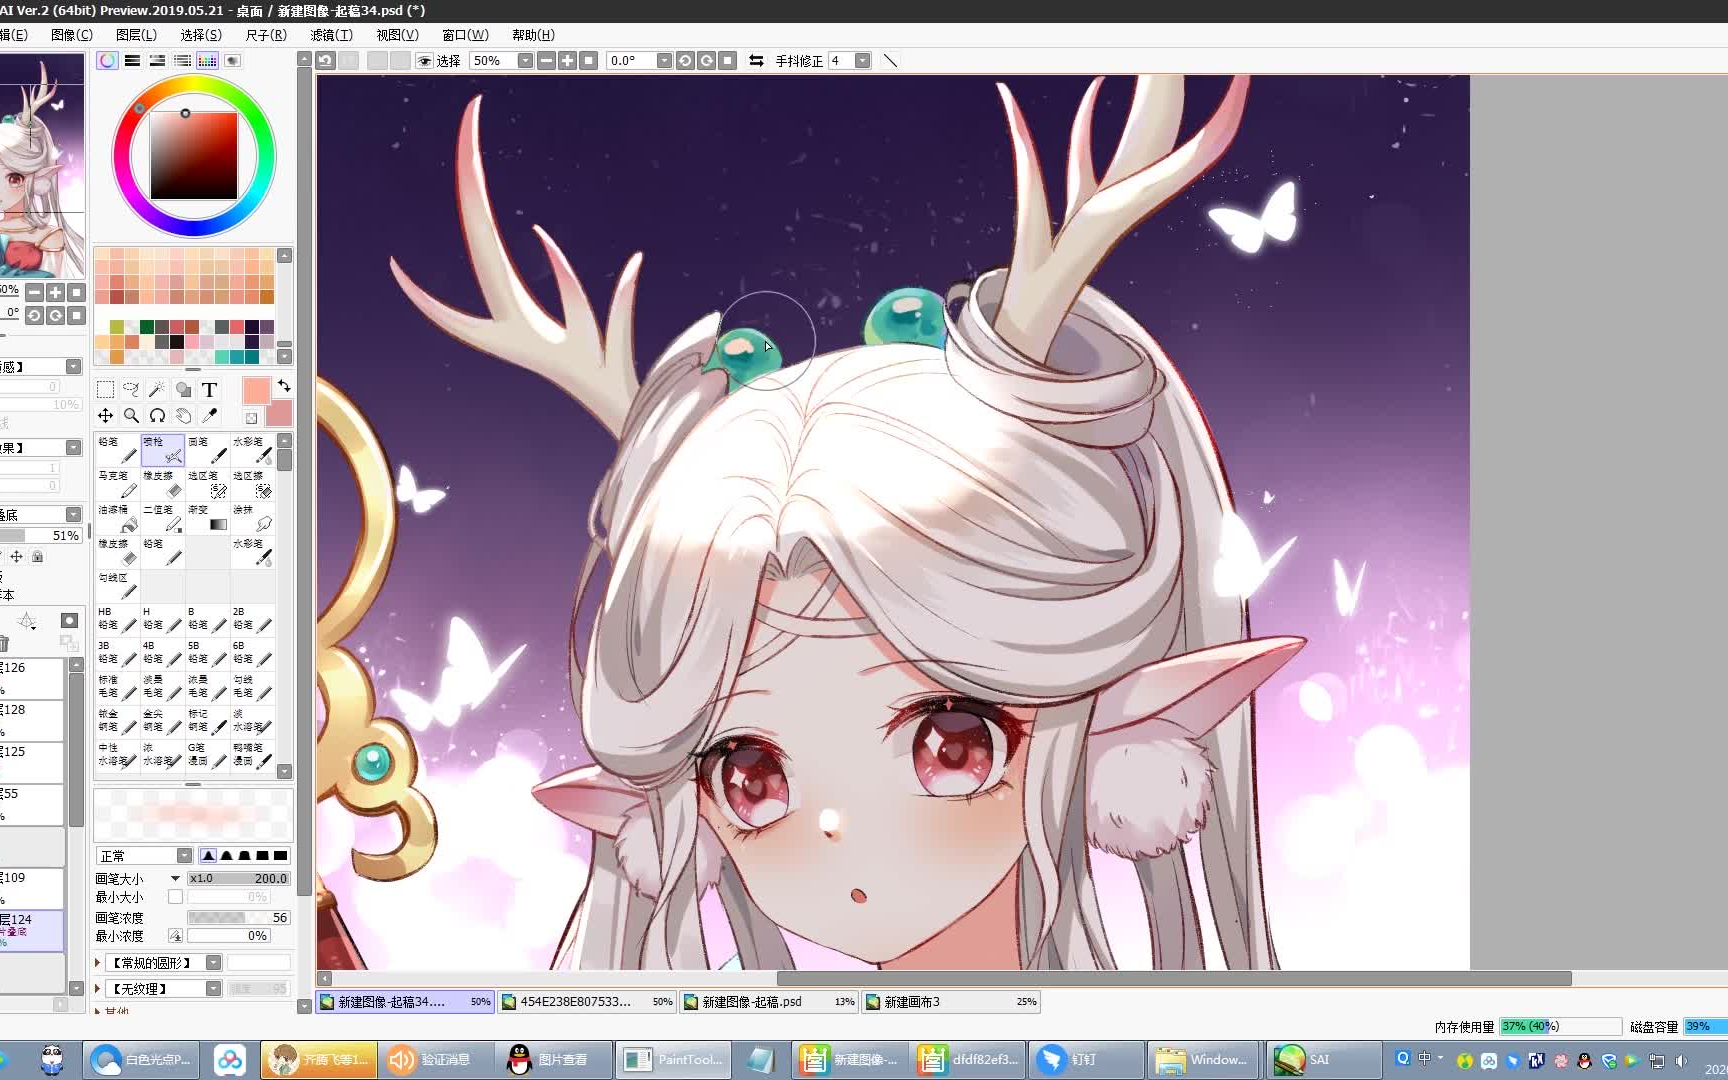
Task: Select the HB 铅笔 pencil preset
Action: [117, 620]
